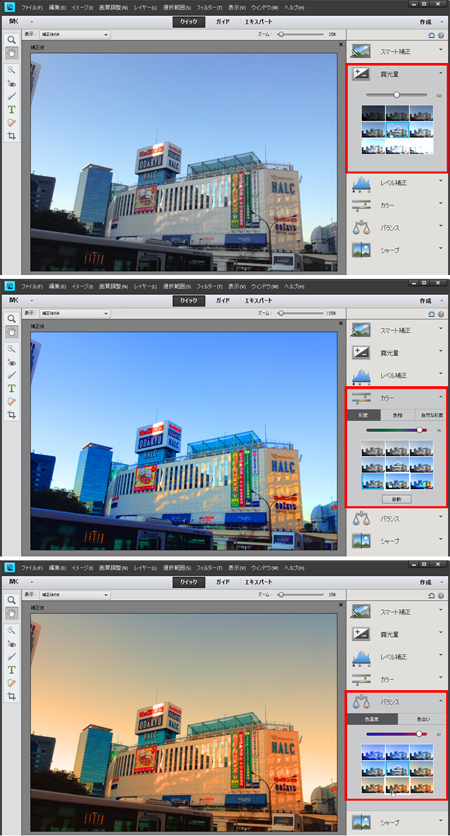Select the Spot Healing tool in top window
Viewport: 450px width, 836px height.
(x=11, y=122)
